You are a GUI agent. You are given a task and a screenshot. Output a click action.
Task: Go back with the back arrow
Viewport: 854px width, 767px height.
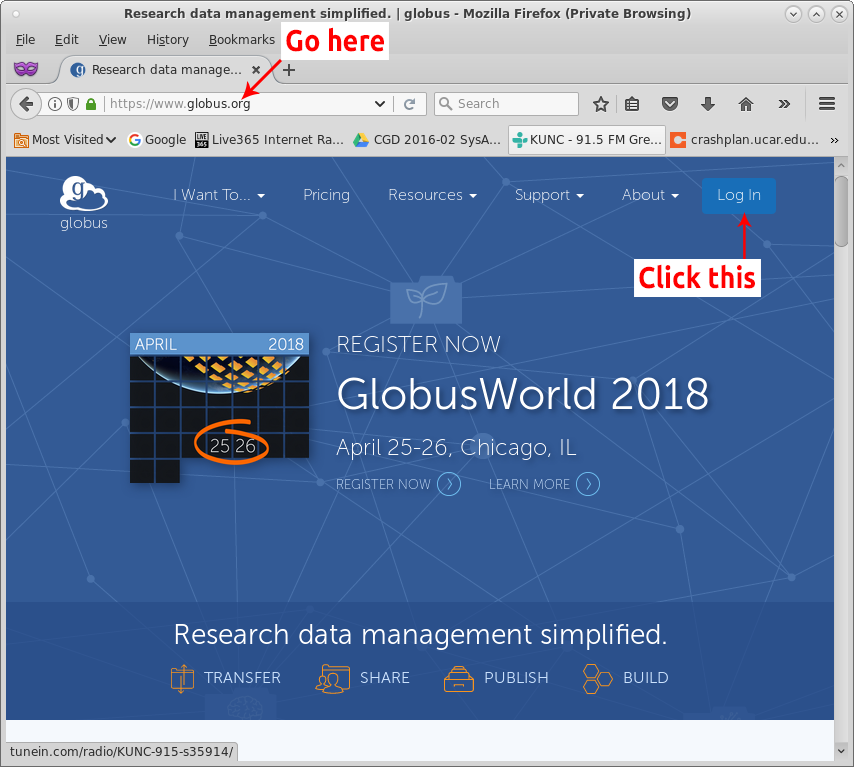click(26, 104)
